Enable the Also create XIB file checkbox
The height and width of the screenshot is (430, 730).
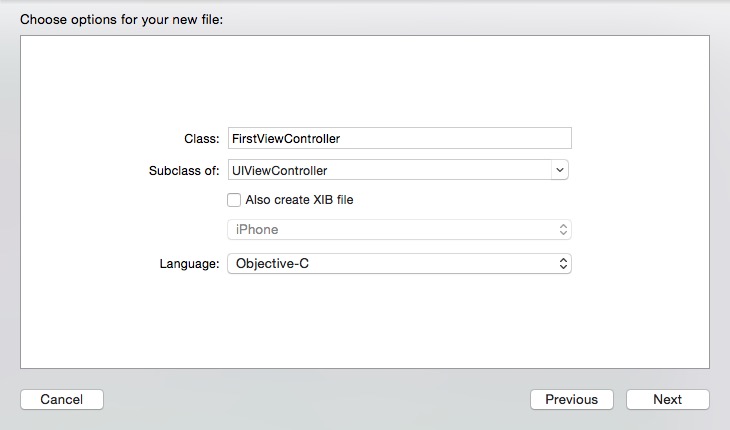(x=234, y=200)
